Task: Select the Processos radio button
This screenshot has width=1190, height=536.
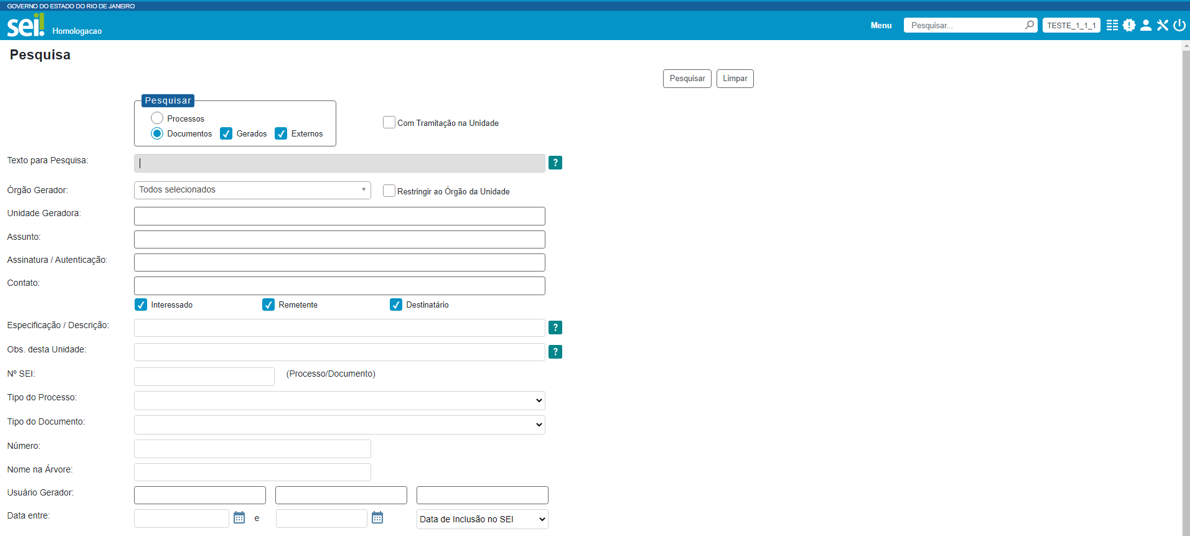Action: [157, 118]
